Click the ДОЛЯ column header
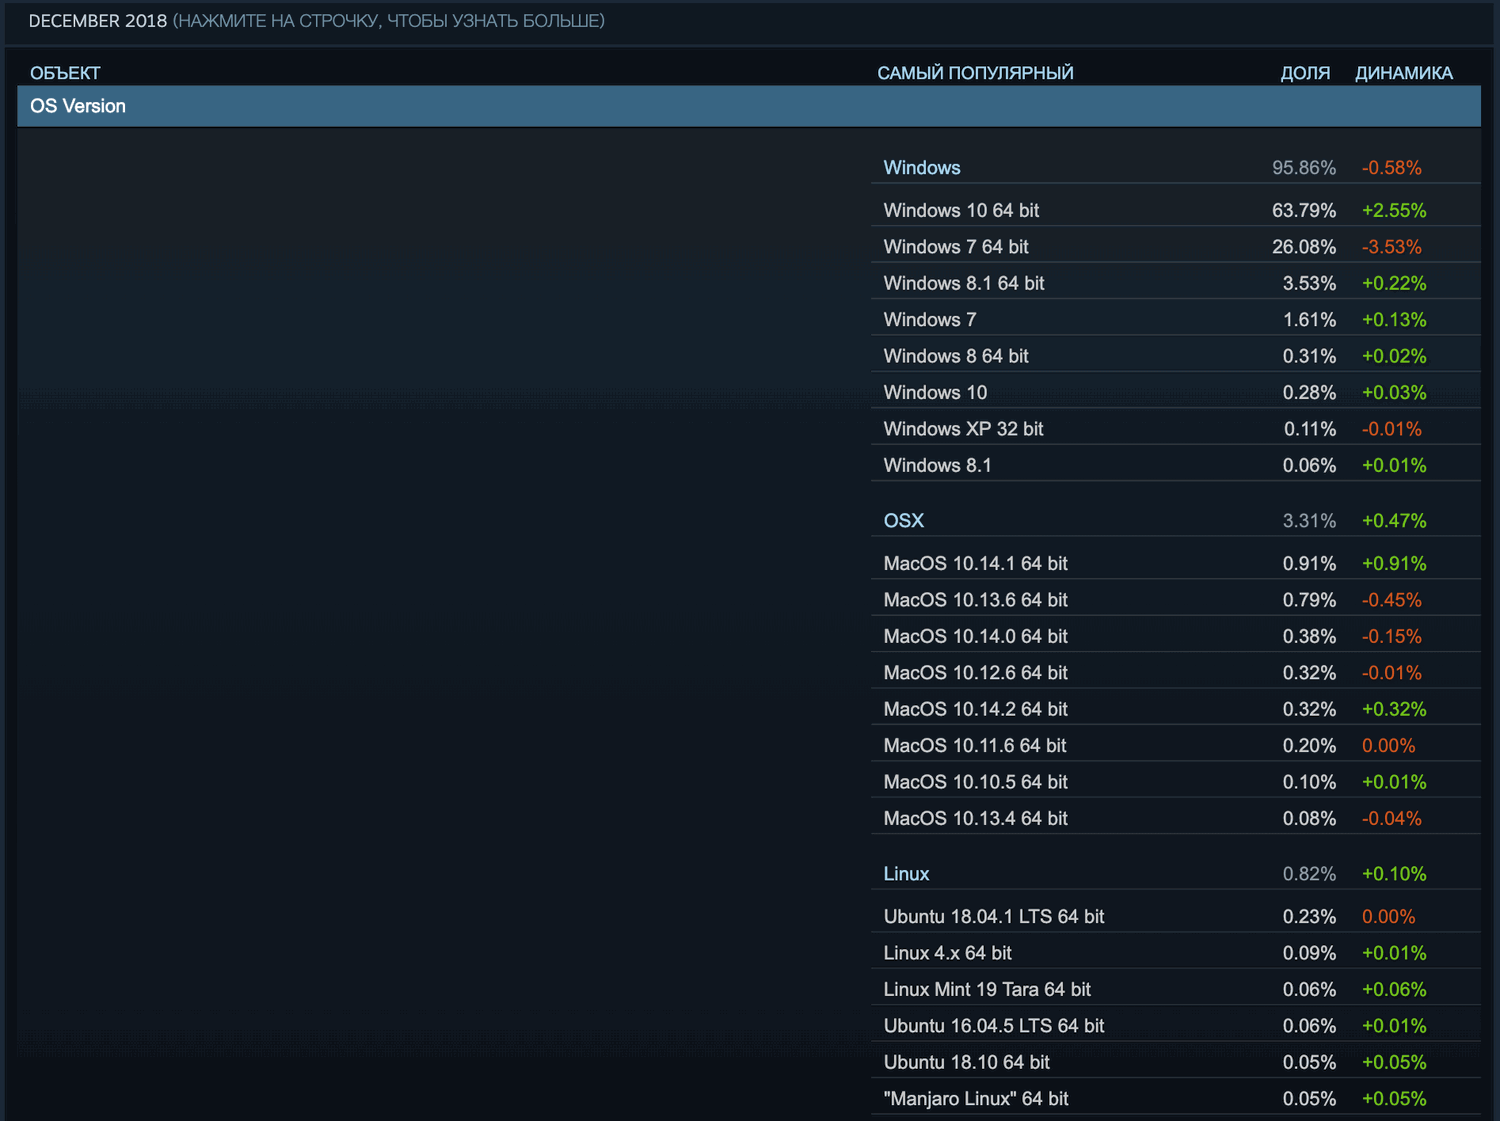The height and width of the screenshot is (1121, 1500). click(x=1306, y=72)
